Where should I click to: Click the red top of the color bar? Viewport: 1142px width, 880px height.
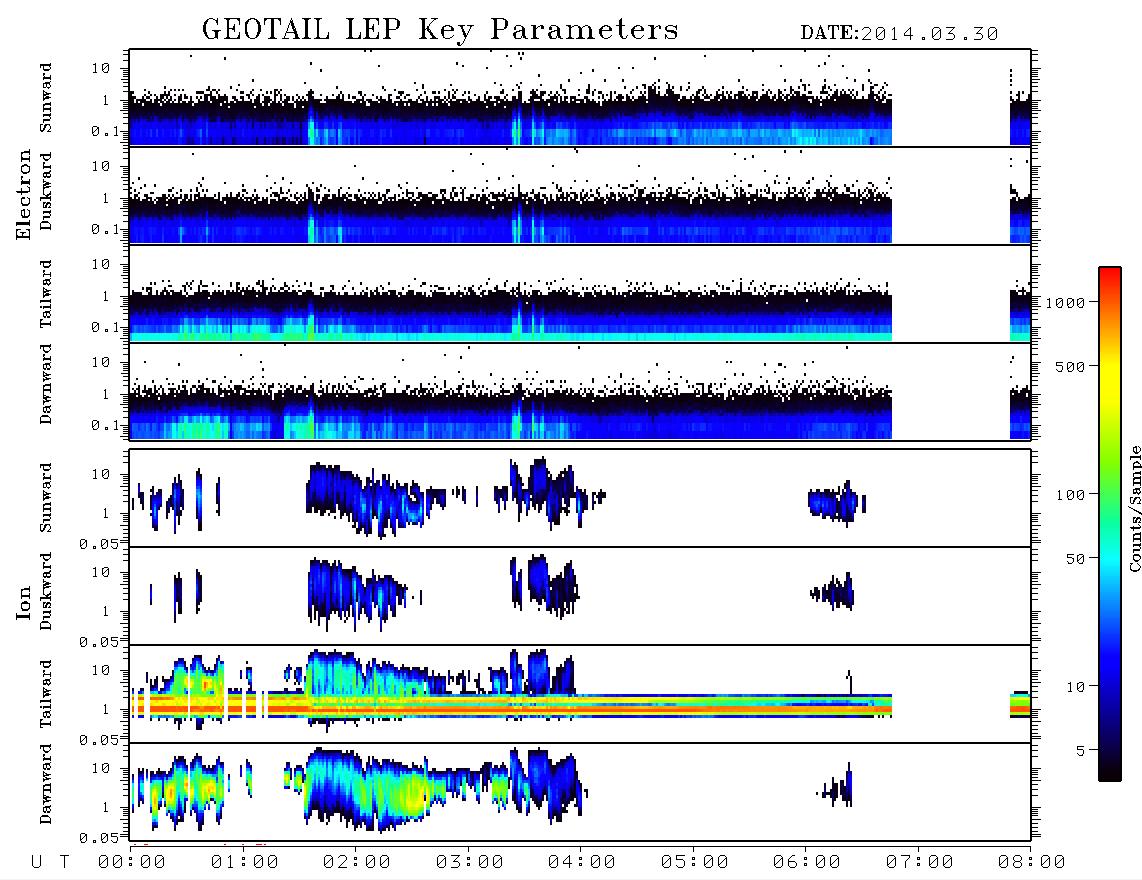pyautogui.click(x=1110, y=275)
